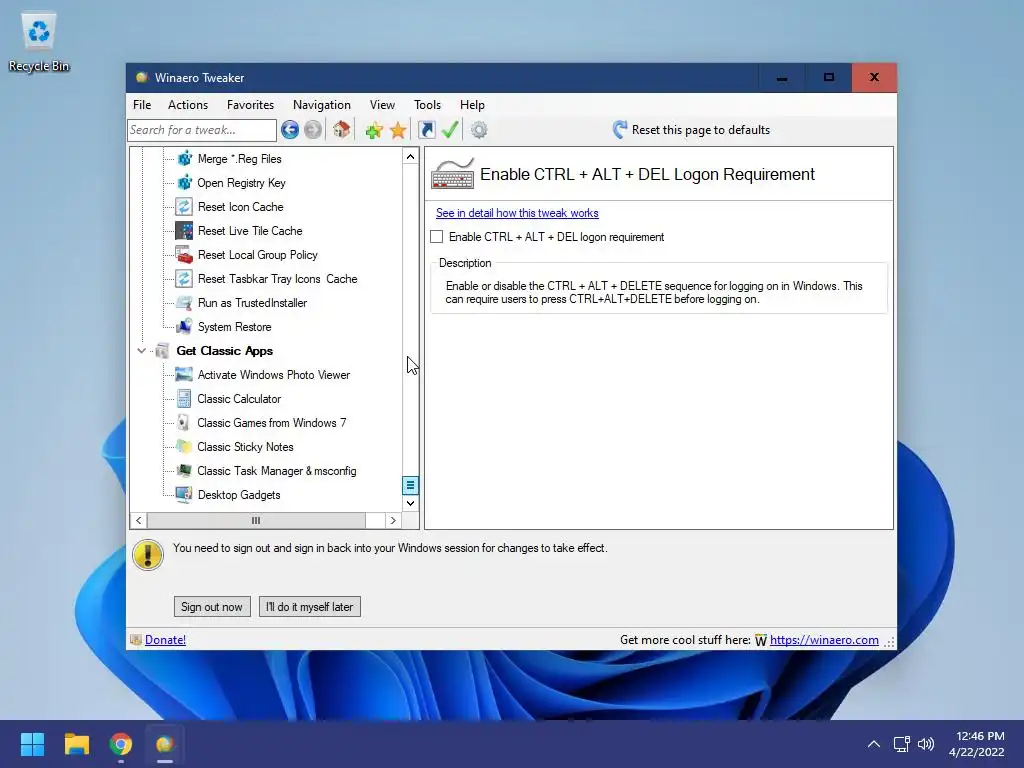Screen dimensions: 1024x768
Task: Enable CTRL + ALT + DEL logon requirement checkbox
Action: coord(437,237)
